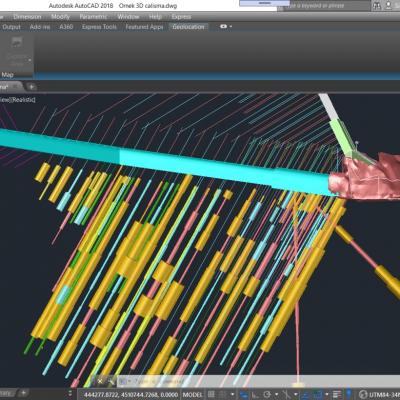Click the Realistic visual style label
This screenshot has height=400, width=400.
(x=24, y=100)
